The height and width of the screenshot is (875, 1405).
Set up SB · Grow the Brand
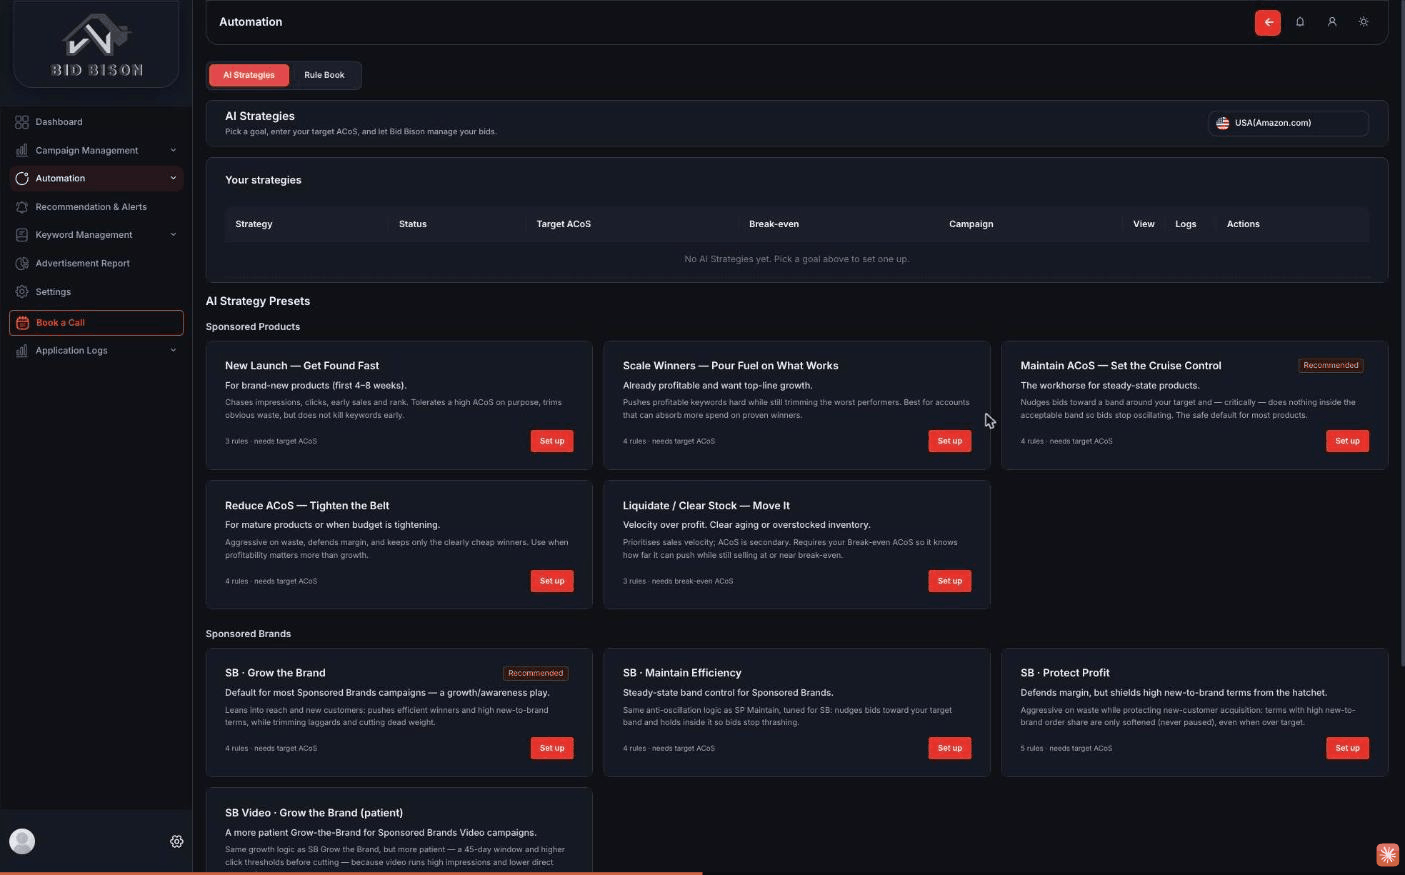[552, 748]
